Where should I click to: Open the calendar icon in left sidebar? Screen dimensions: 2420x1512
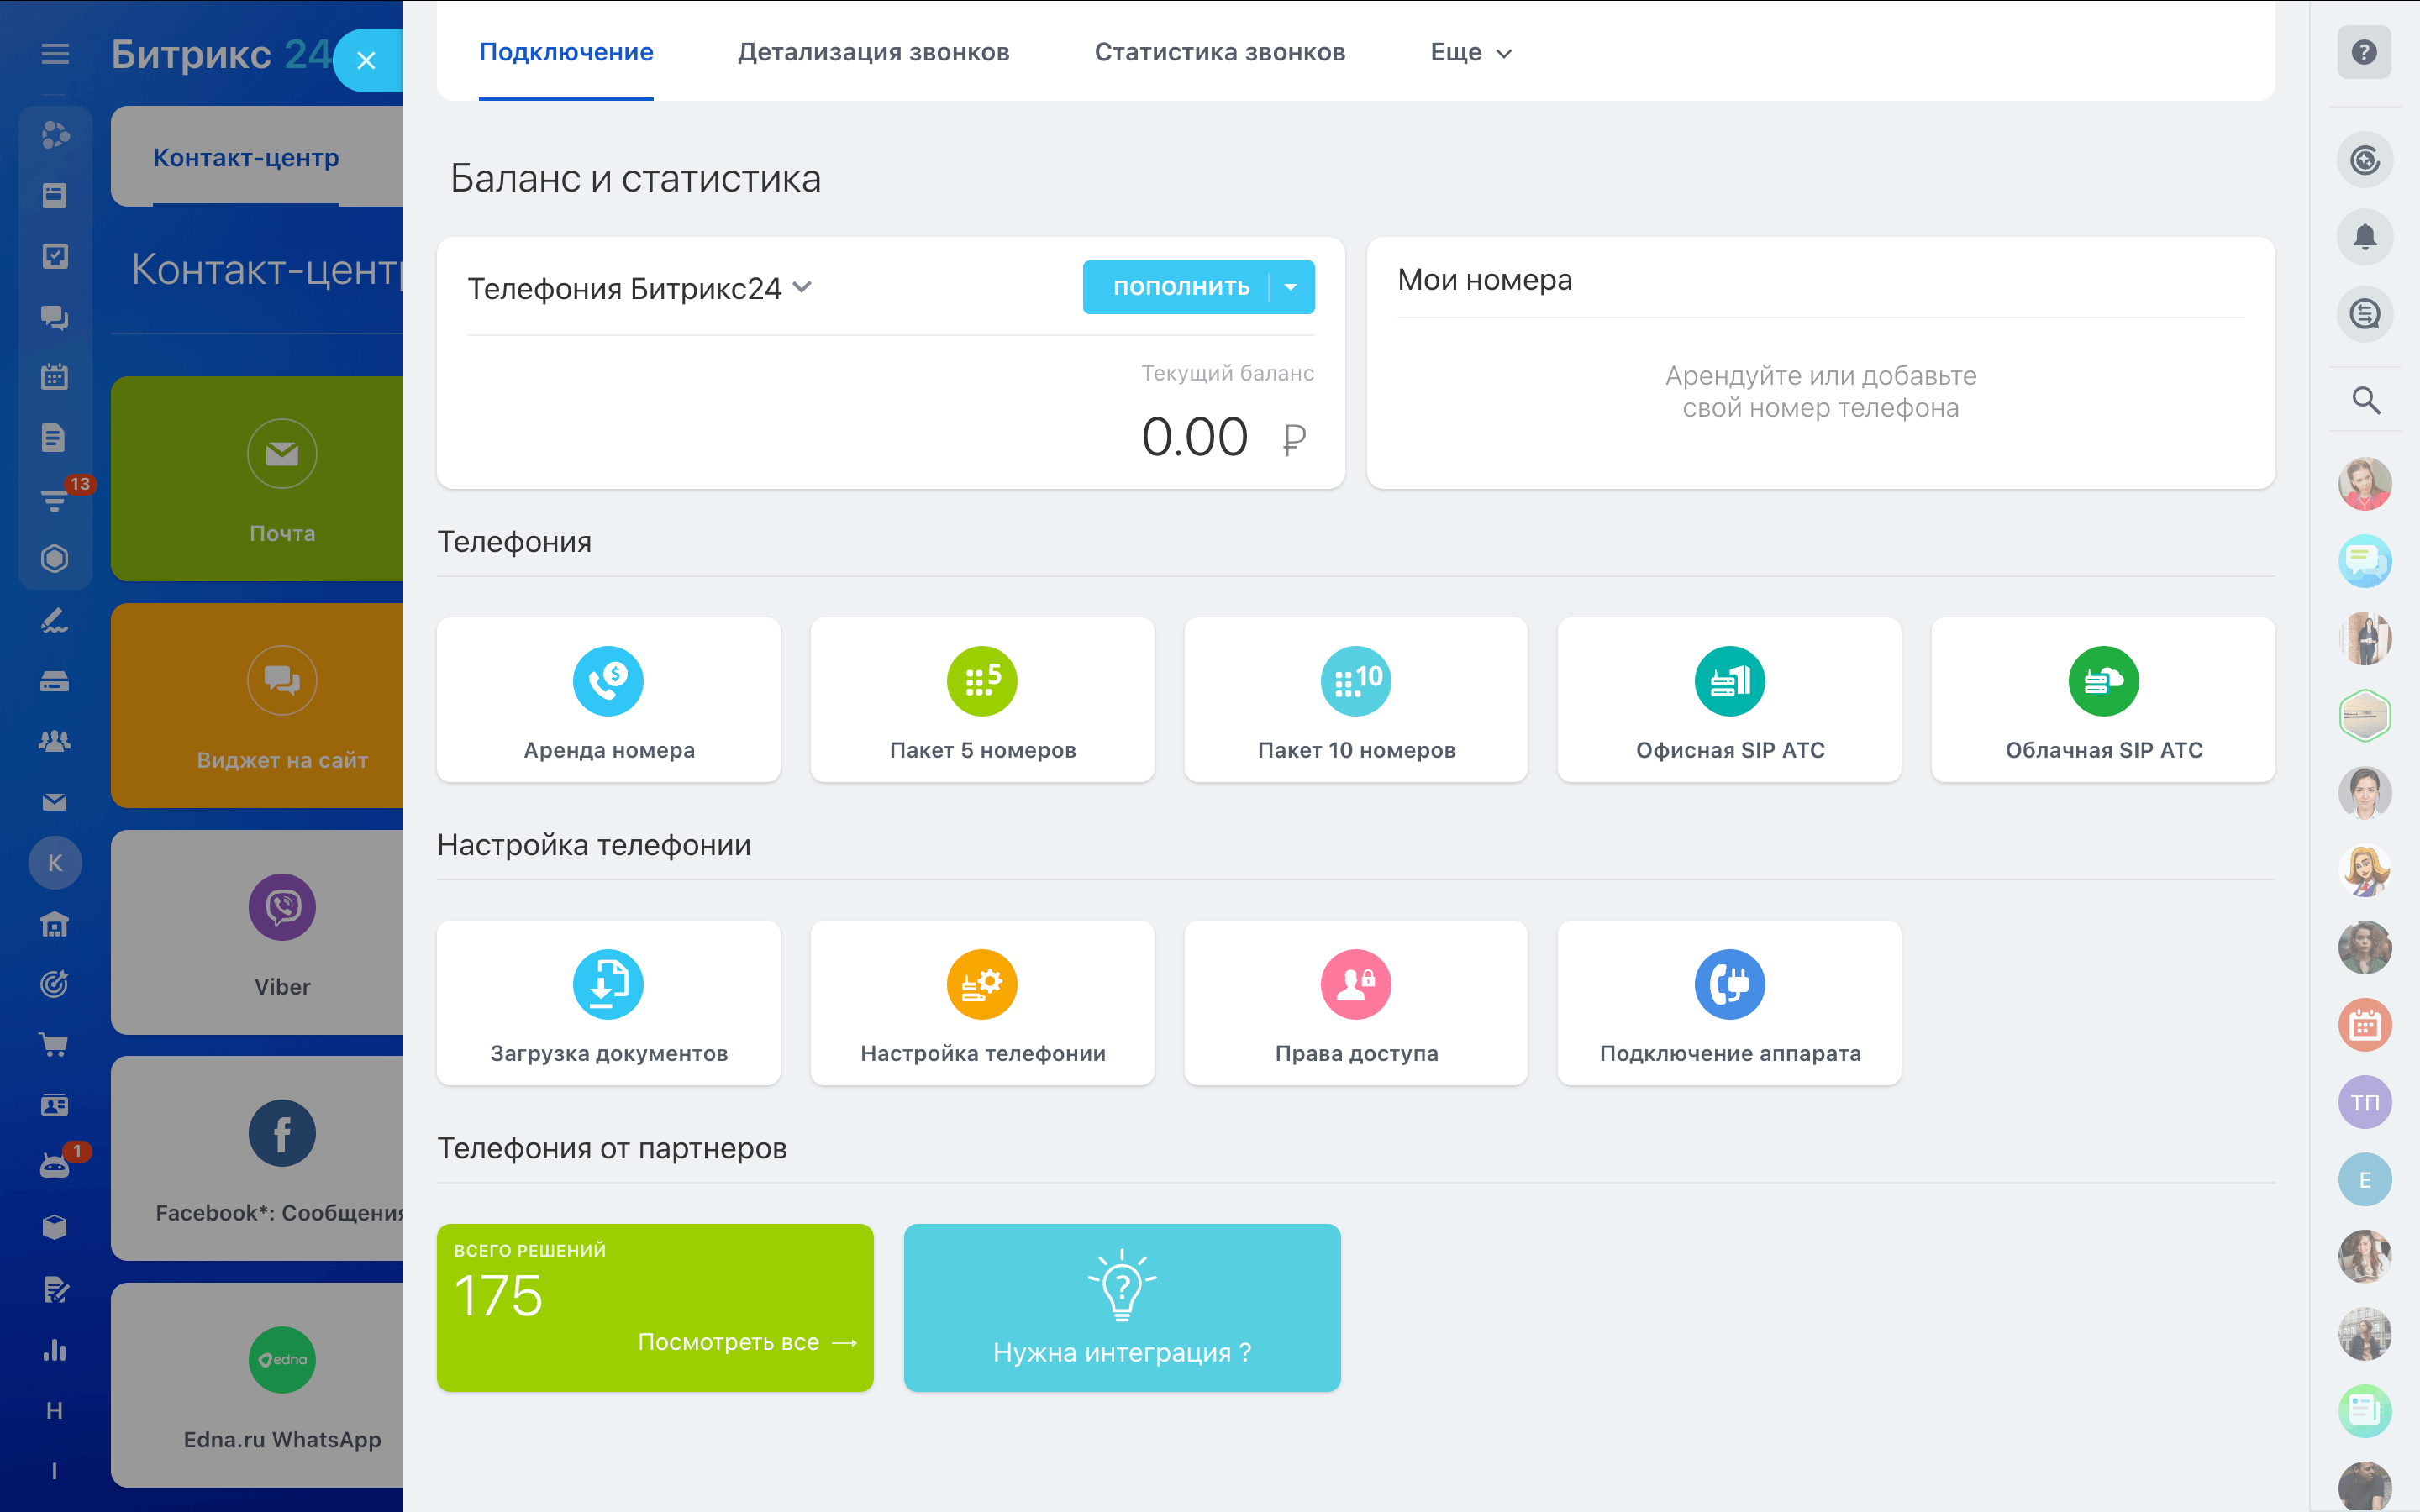55,377
